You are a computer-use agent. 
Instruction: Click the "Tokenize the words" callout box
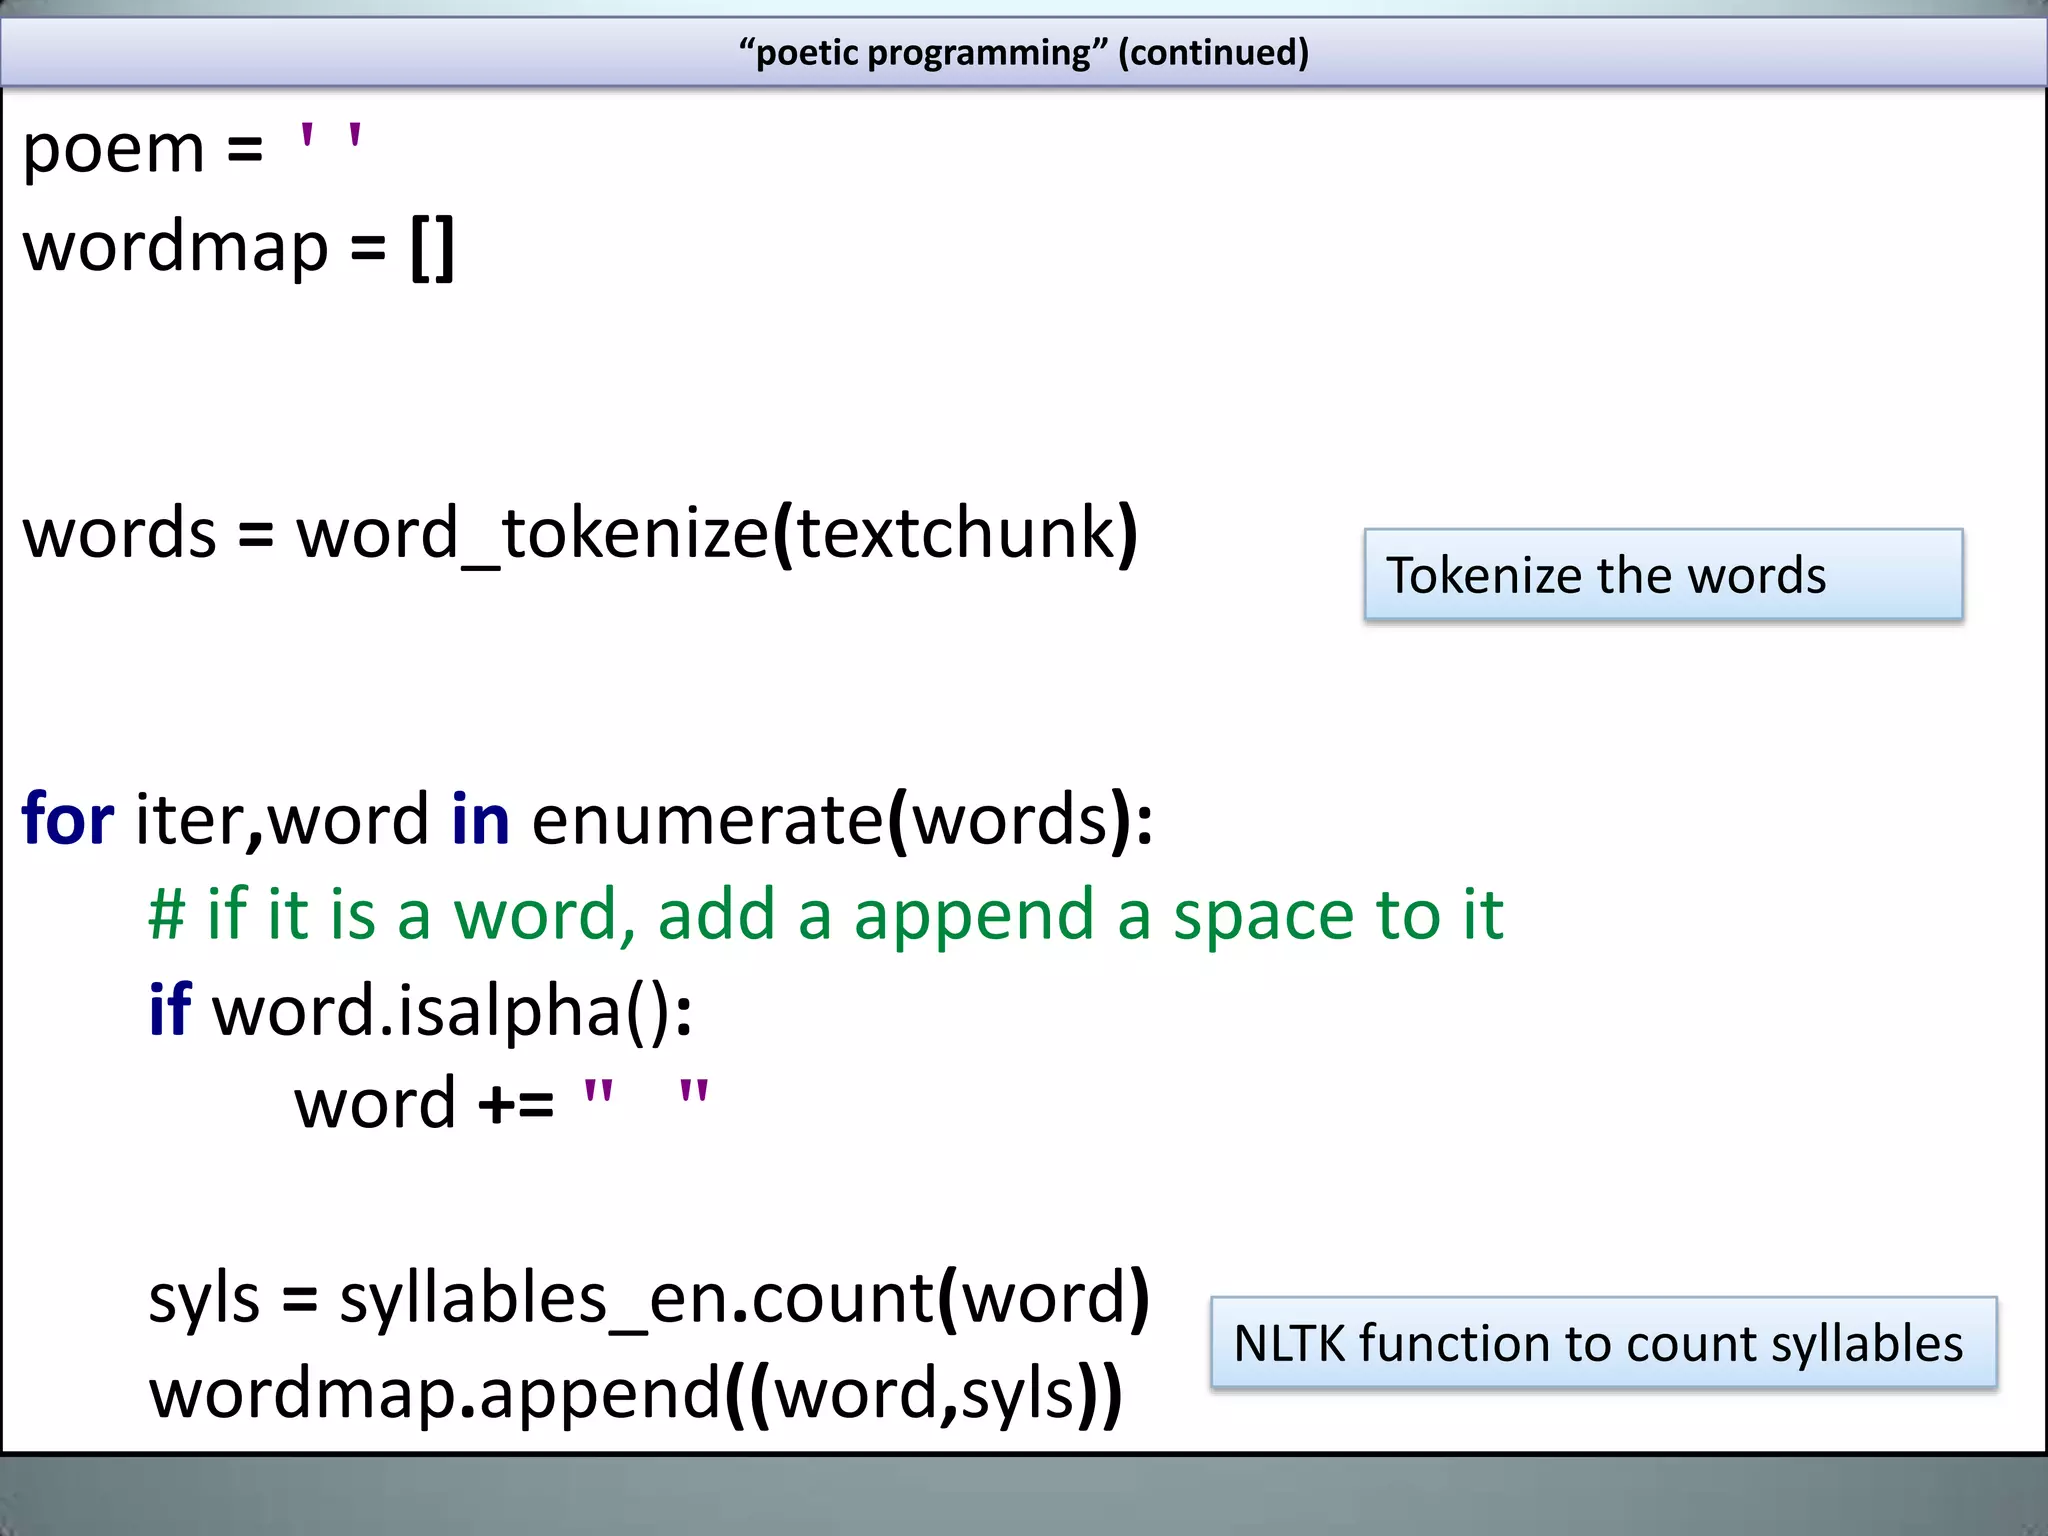tap(1662, 575)
